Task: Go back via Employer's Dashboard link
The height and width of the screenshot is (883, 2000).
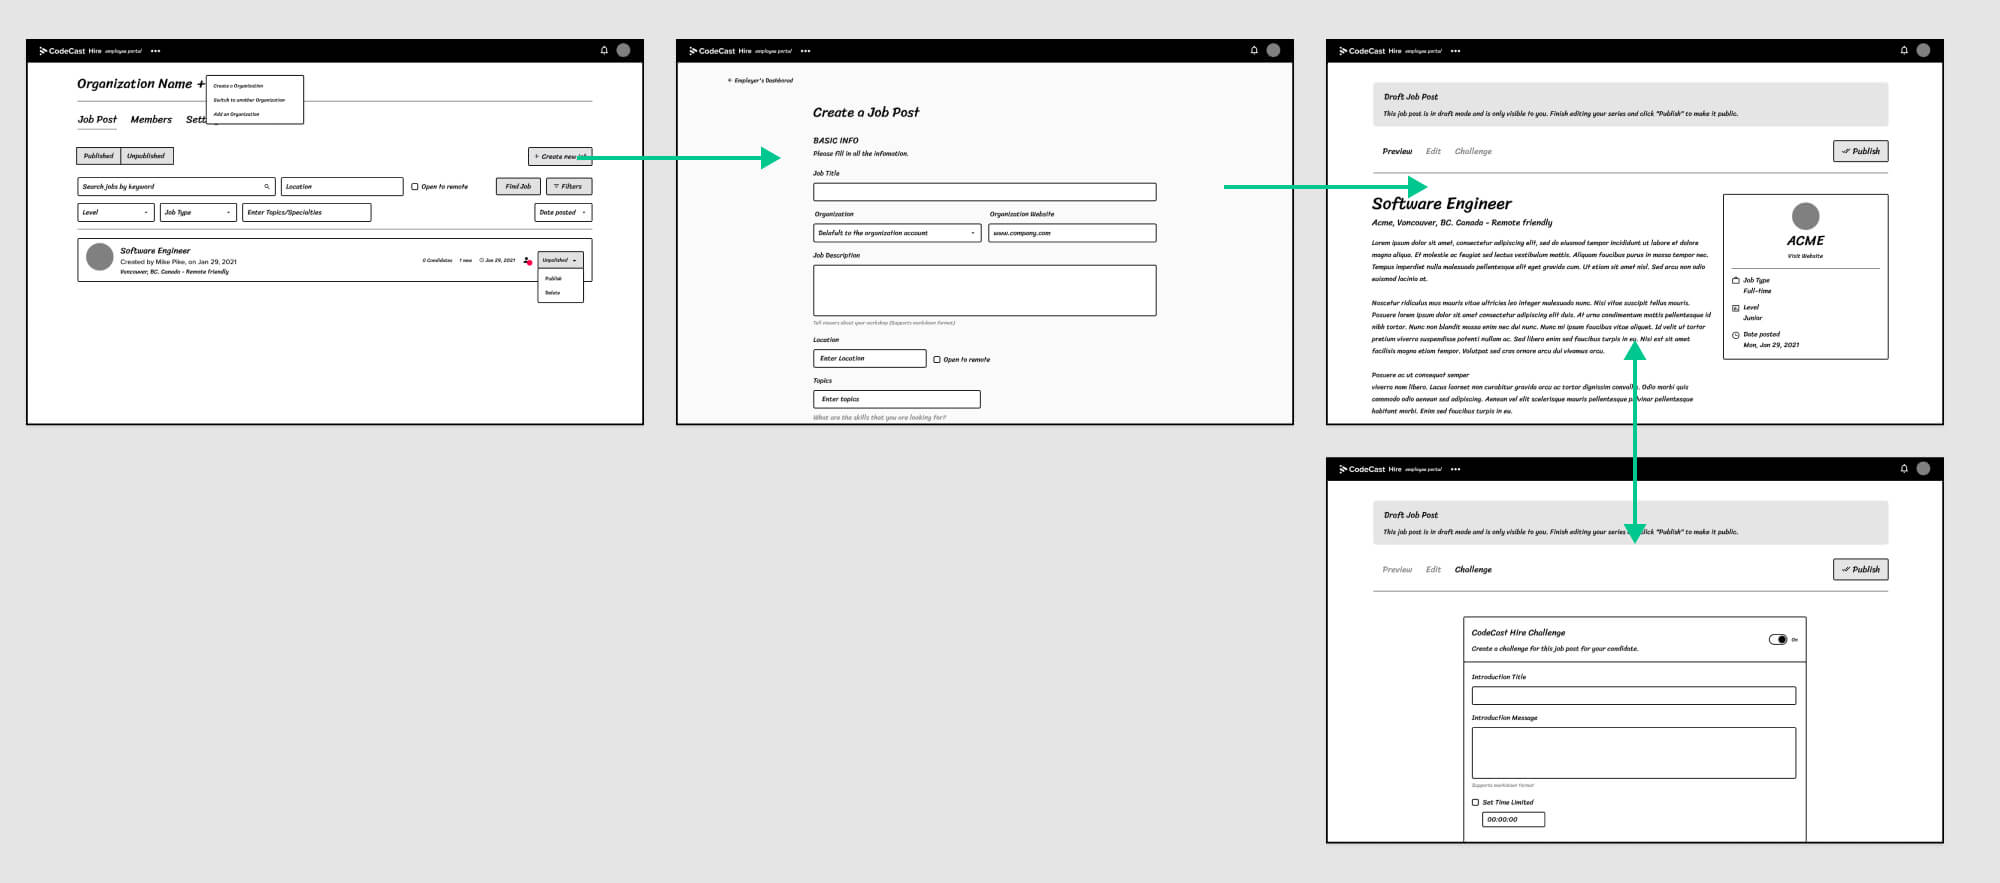Action: coord(760,80)
